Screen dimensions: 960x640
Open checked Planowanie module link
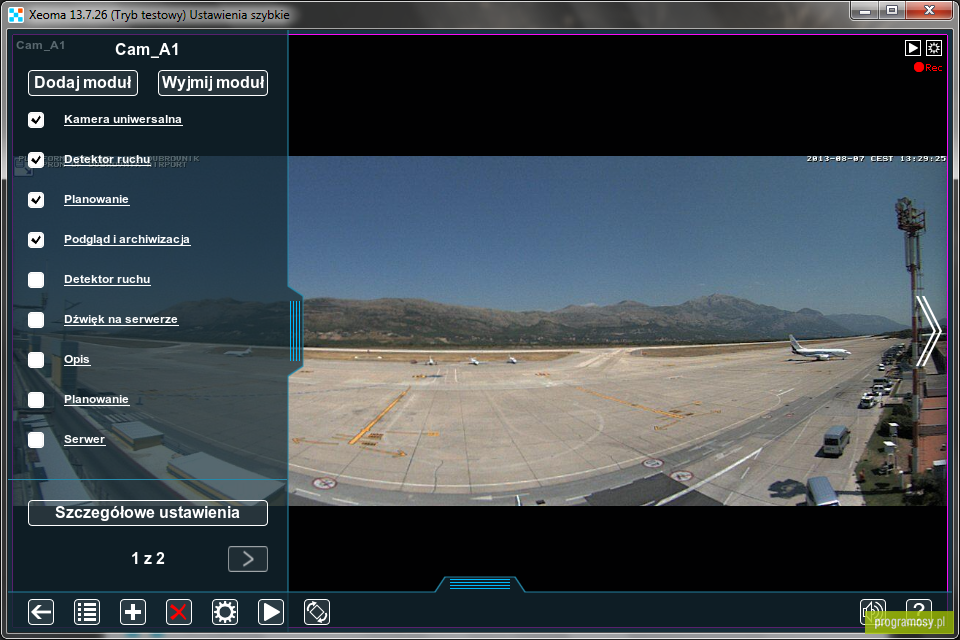tap(96, 199)
